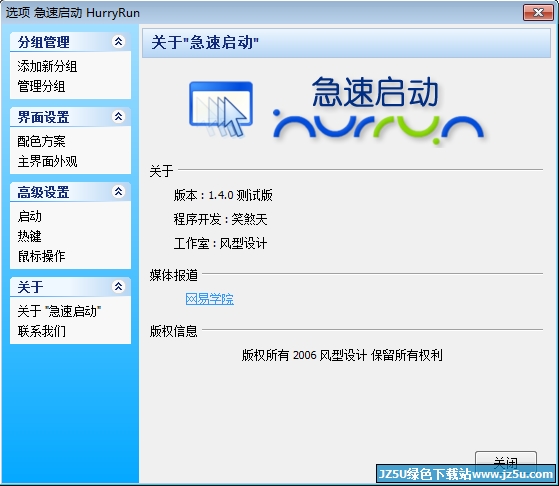This screenshot has height=486, width=559.
Task: Close the options window with the X
Action: tap(538, 12)
